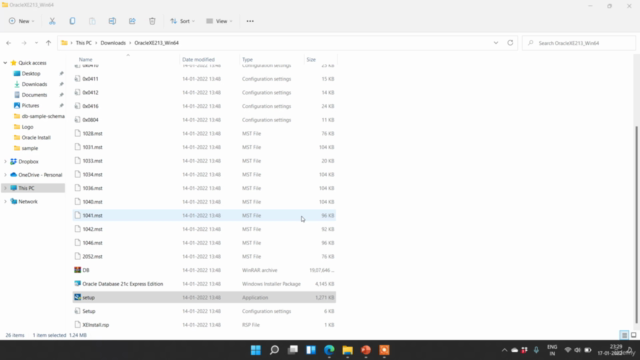Click Downloads in address breadcrumb
Image resolution: width=640 pixels, height=360 pixels.
(113, 43)
